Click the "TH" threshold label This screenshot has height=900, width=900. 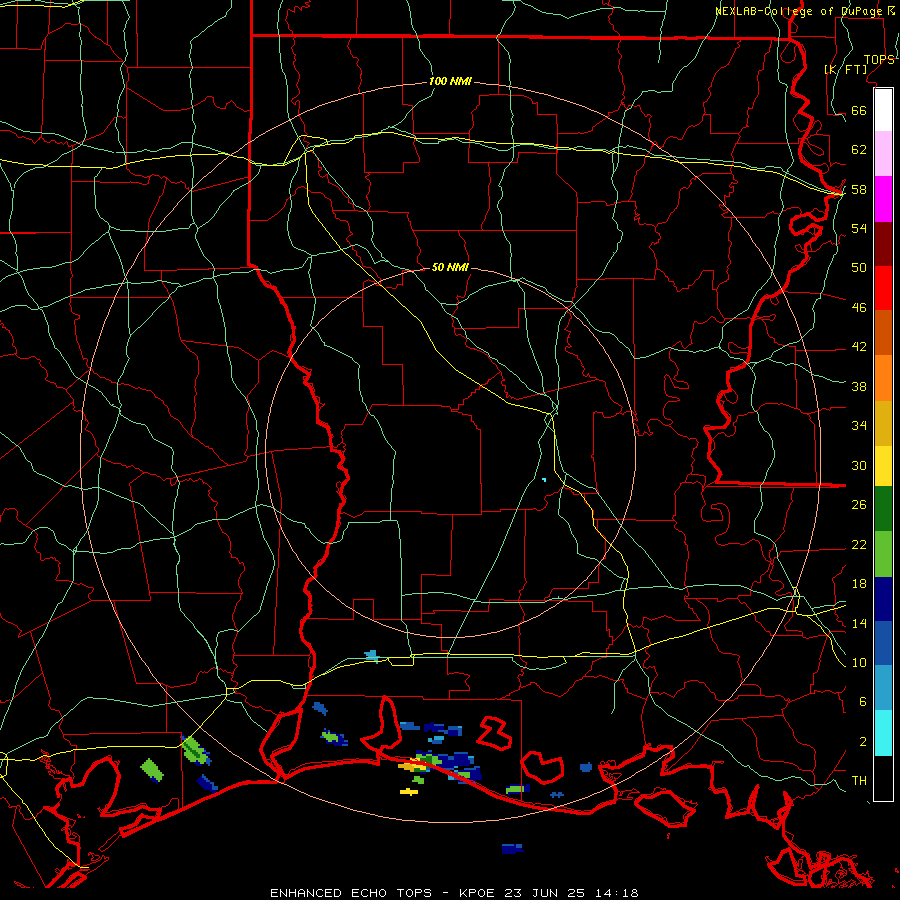pyautogui.click(x=859, y=780)
